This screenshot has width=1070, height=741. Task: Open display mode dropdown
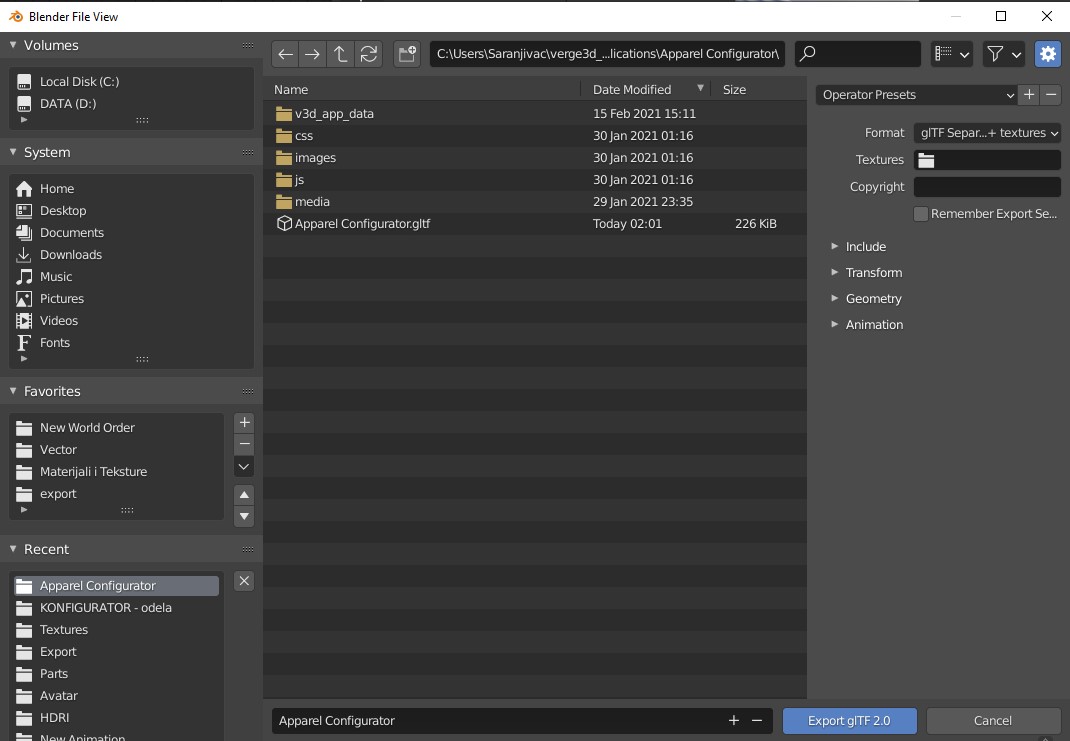click(951, 54)
